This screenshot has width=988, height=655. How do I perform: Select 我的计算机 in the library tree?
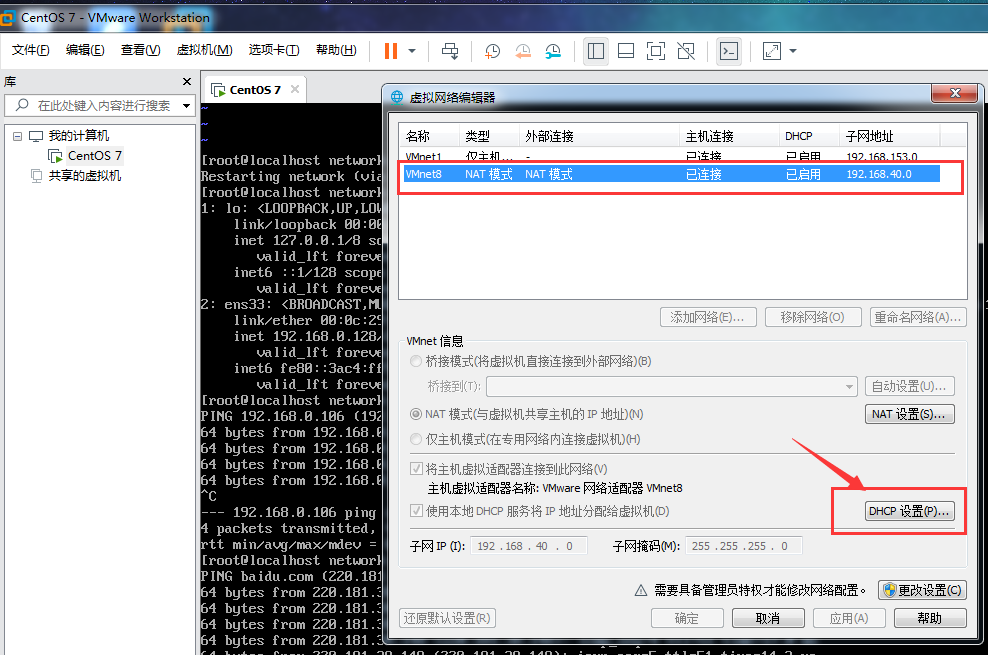(x=79, y=136)
